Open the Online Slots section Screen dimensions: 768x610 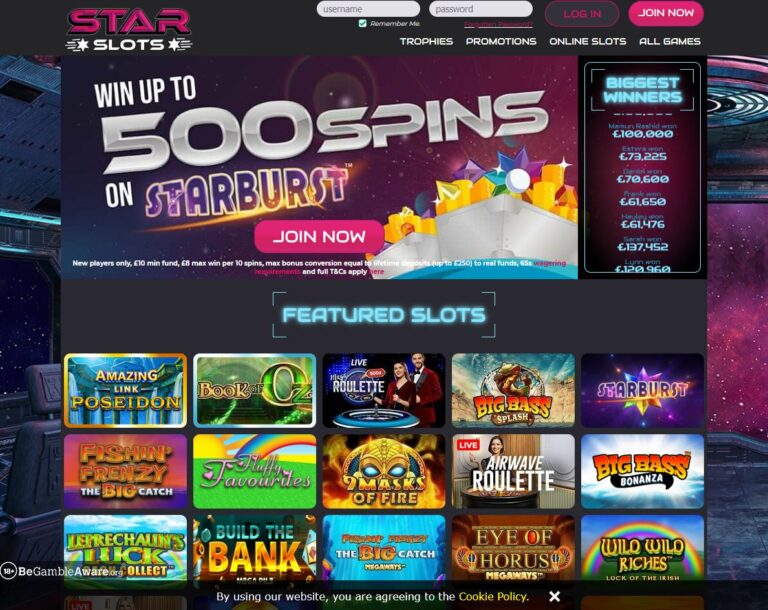coord(587,41)
